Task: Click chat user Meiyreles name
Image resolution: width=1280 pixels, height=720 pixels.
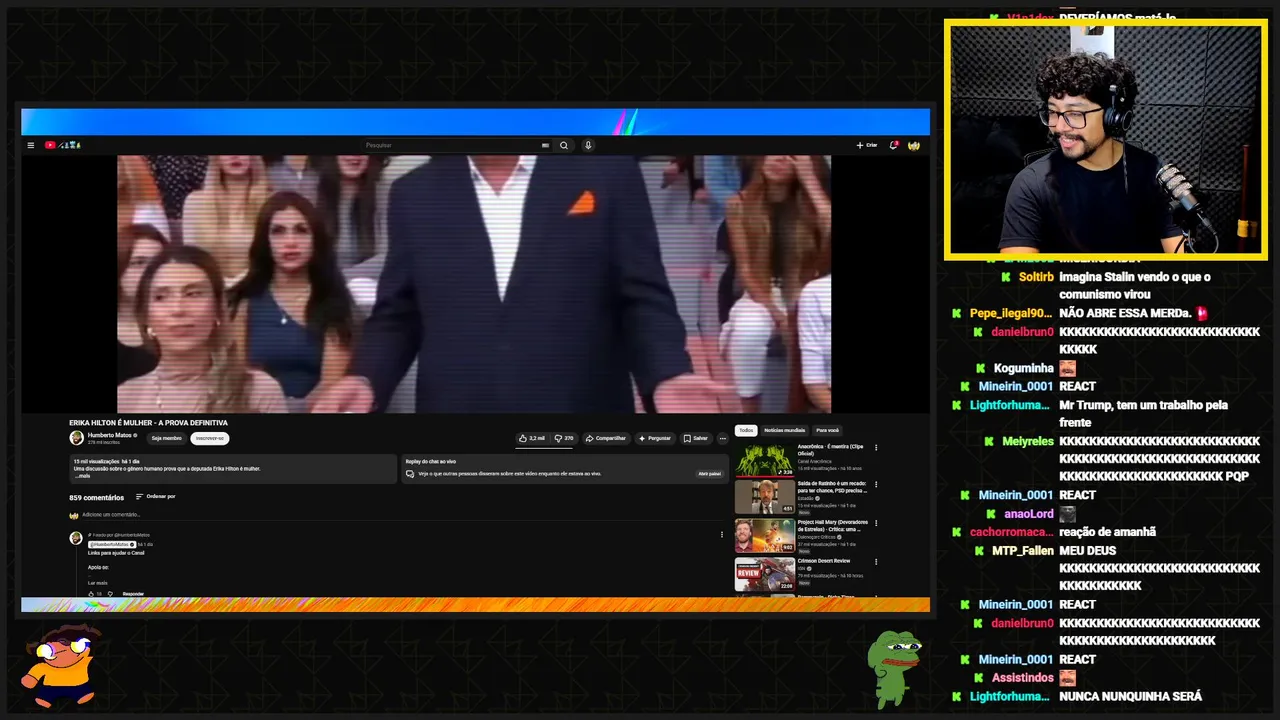Action: pyautogui.click(x=1028, y=441)
